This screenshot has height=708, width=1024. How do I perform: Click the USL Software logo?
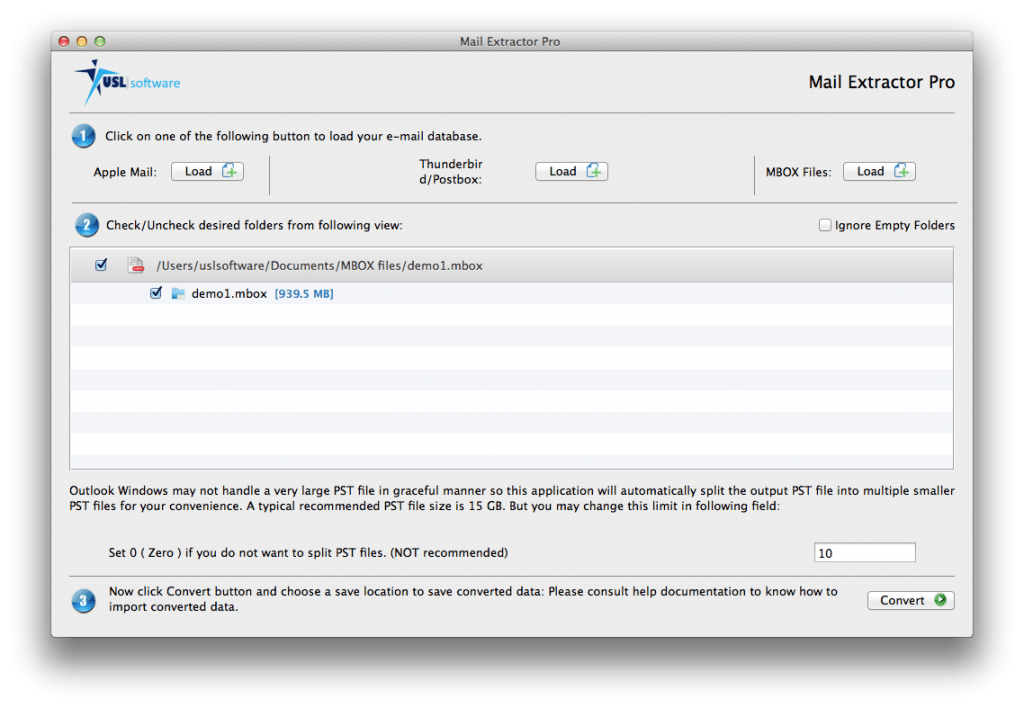click(x=124, y=80)
